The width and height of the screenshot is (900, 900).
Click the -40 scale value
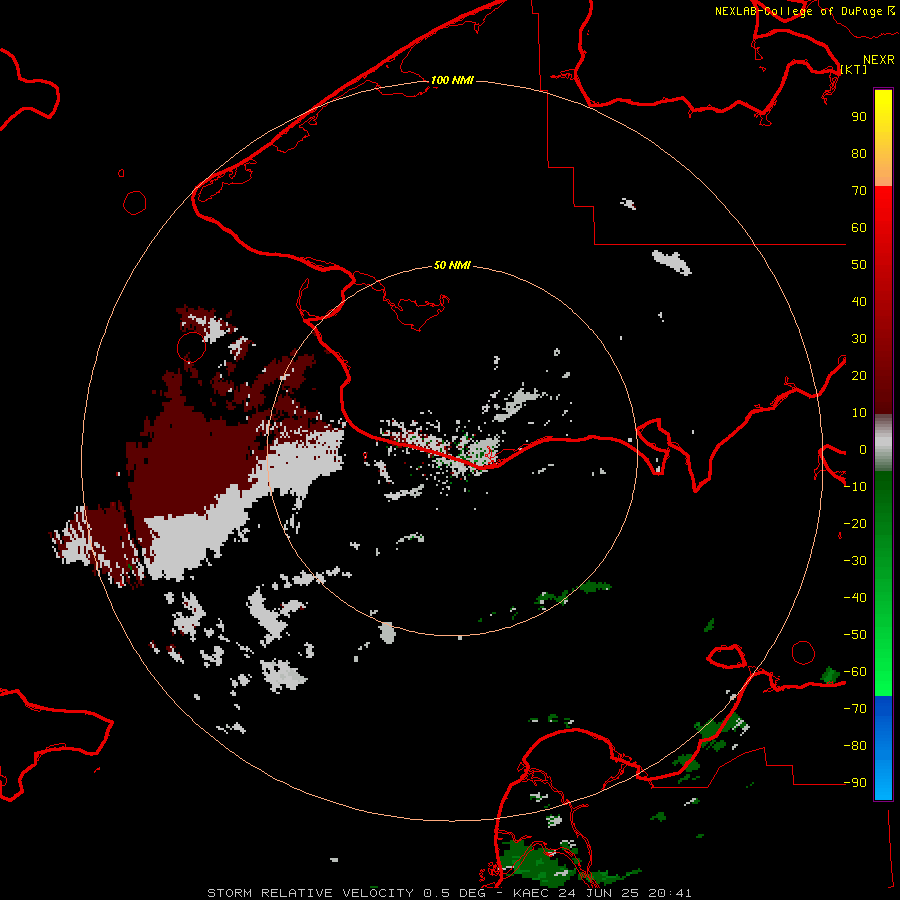pos(855,598)
